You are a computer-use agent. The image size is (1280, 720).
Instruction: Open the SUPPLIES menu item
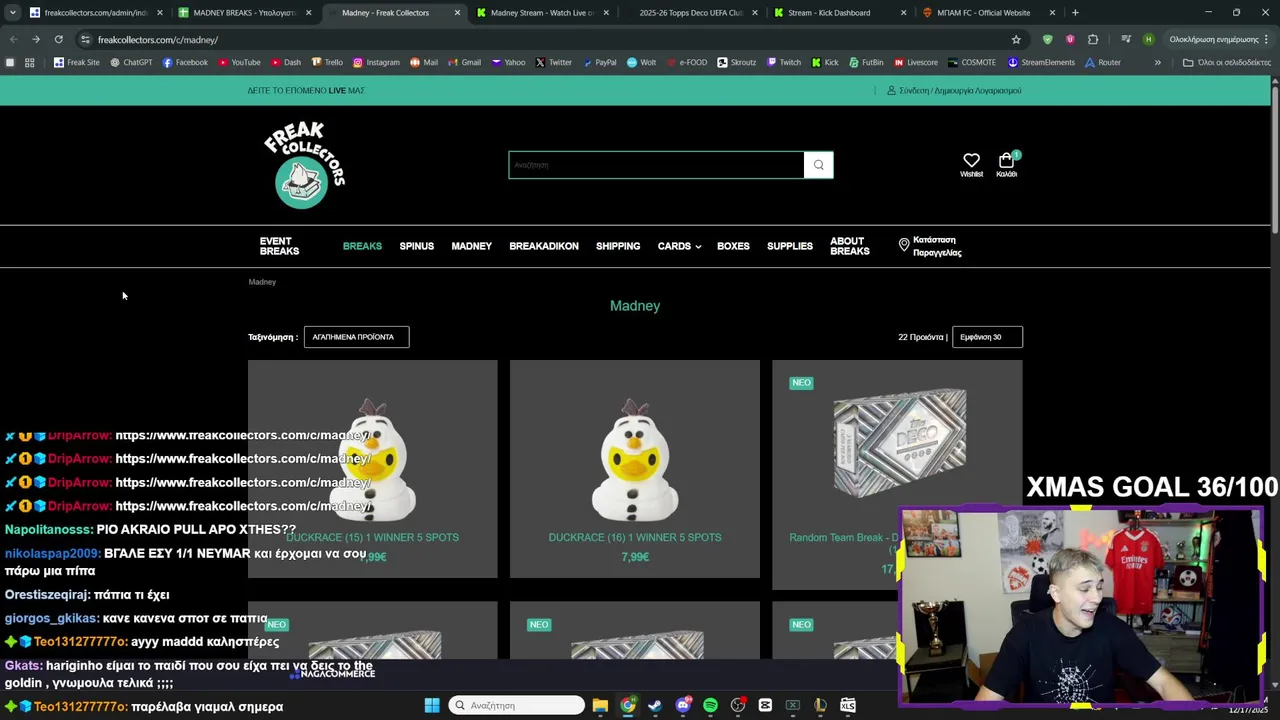coord(790,246)
